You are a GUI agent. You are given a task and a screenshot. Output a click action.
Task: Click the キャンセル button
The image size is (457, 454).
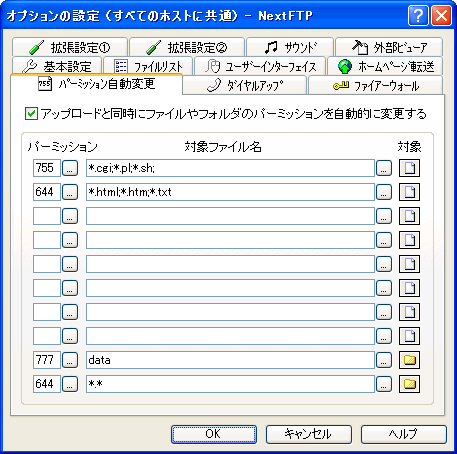coord(309,434)
